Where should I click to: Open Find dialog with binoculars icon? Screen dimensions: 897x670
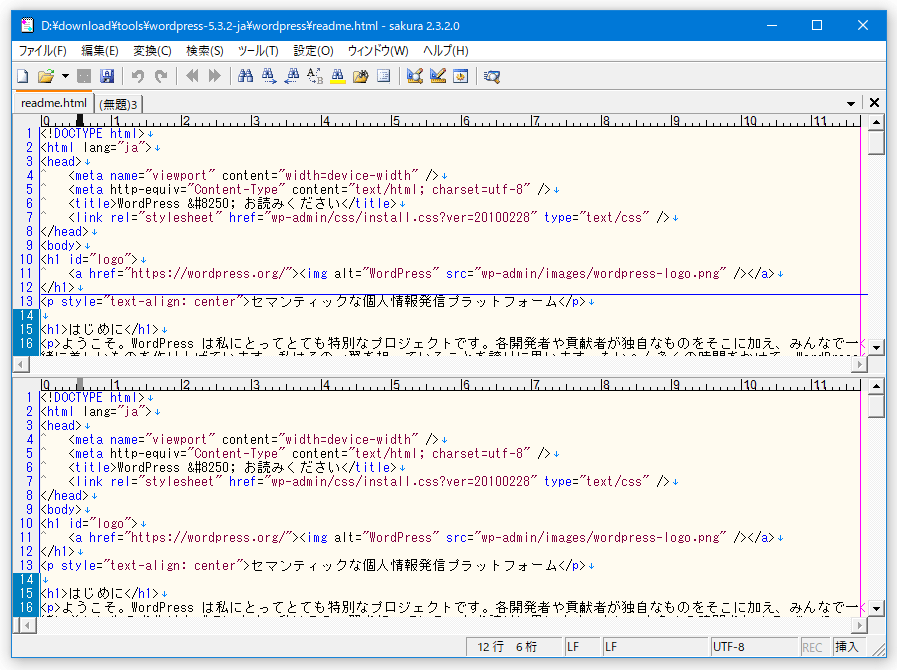(245, 76)
